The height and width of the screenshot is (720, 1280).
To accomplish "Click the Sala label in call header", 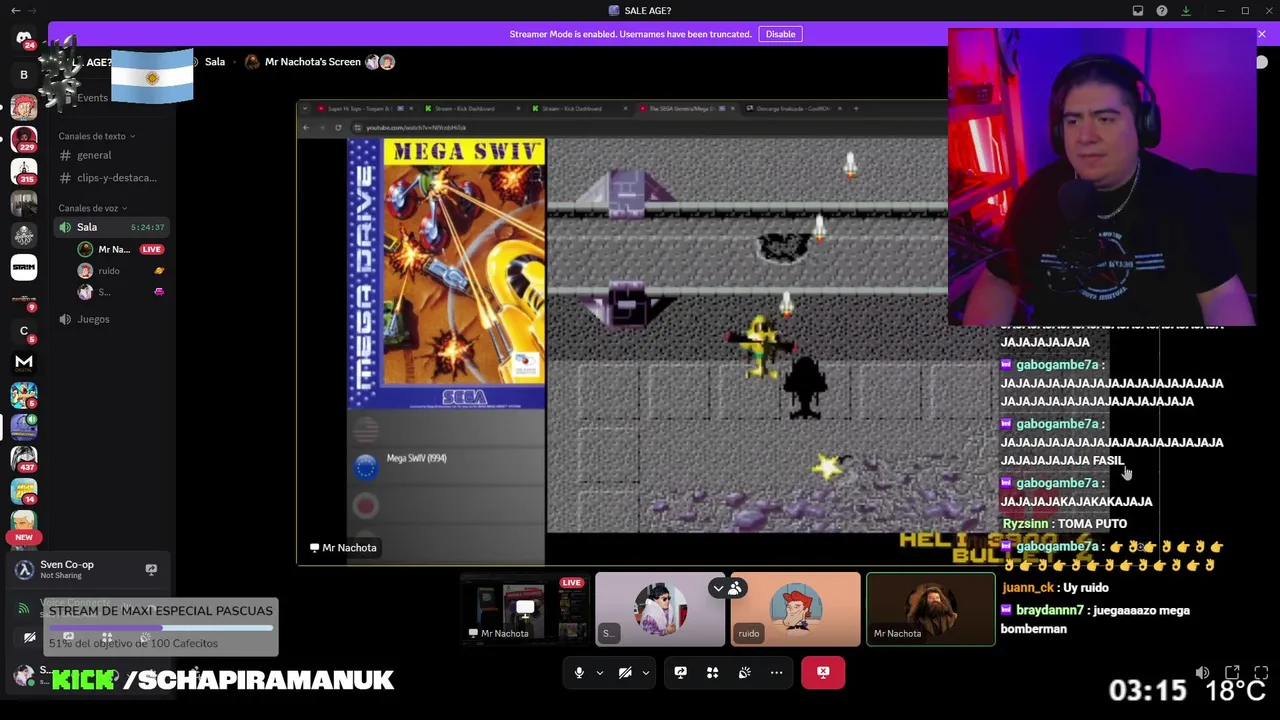I will [215, 62].
